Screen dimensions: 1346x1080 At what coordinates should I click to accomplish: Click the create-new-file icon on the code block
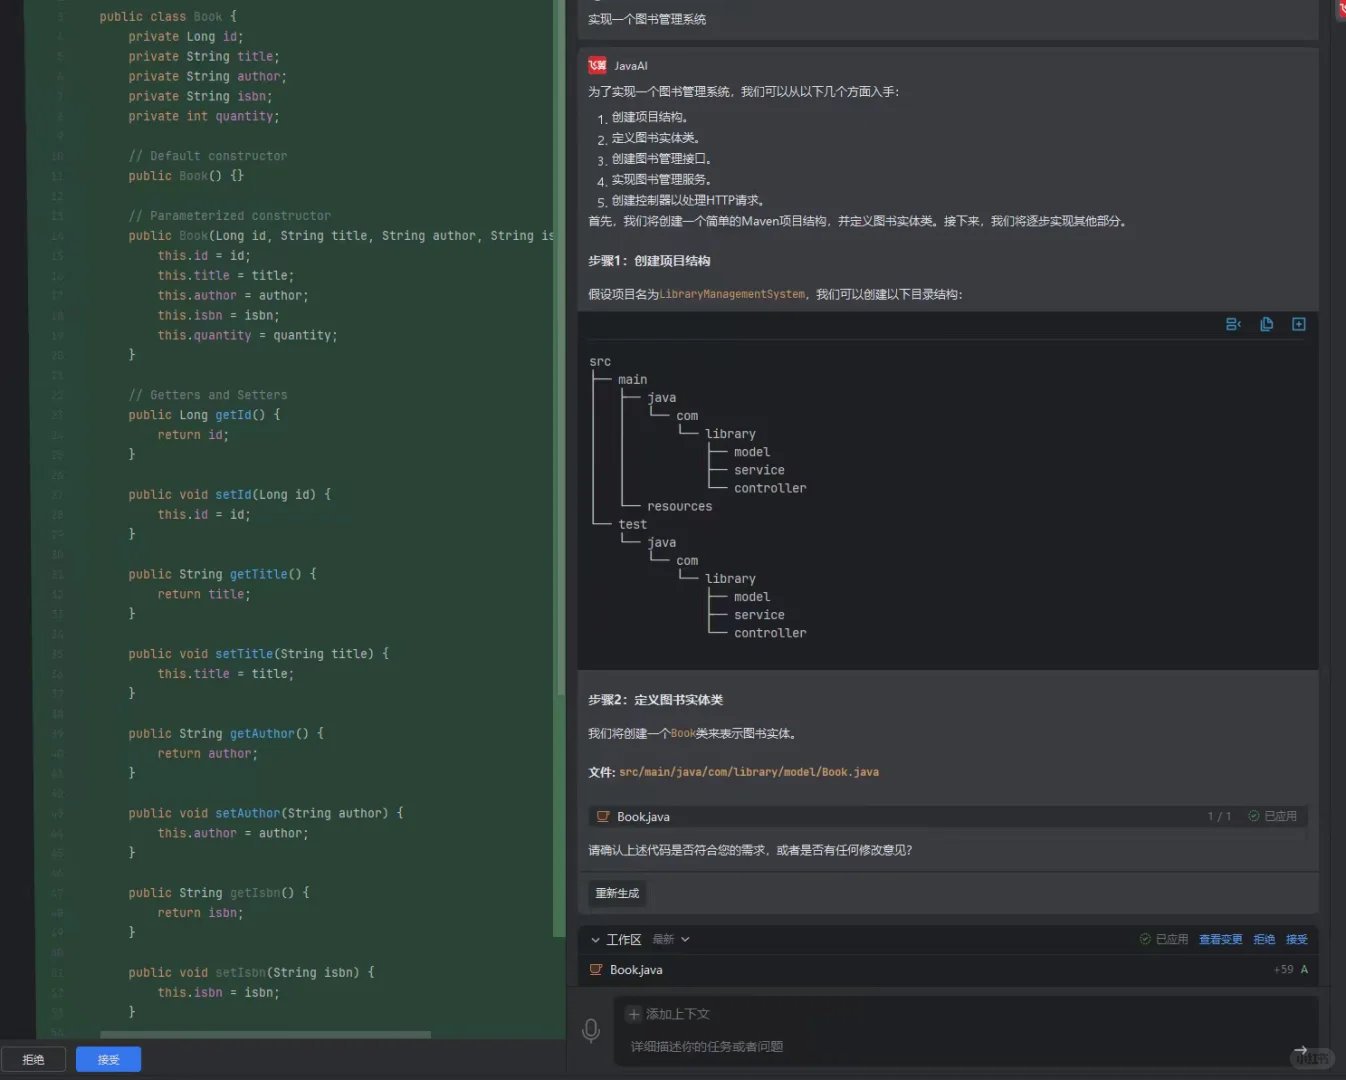[x=1299, y=324]
